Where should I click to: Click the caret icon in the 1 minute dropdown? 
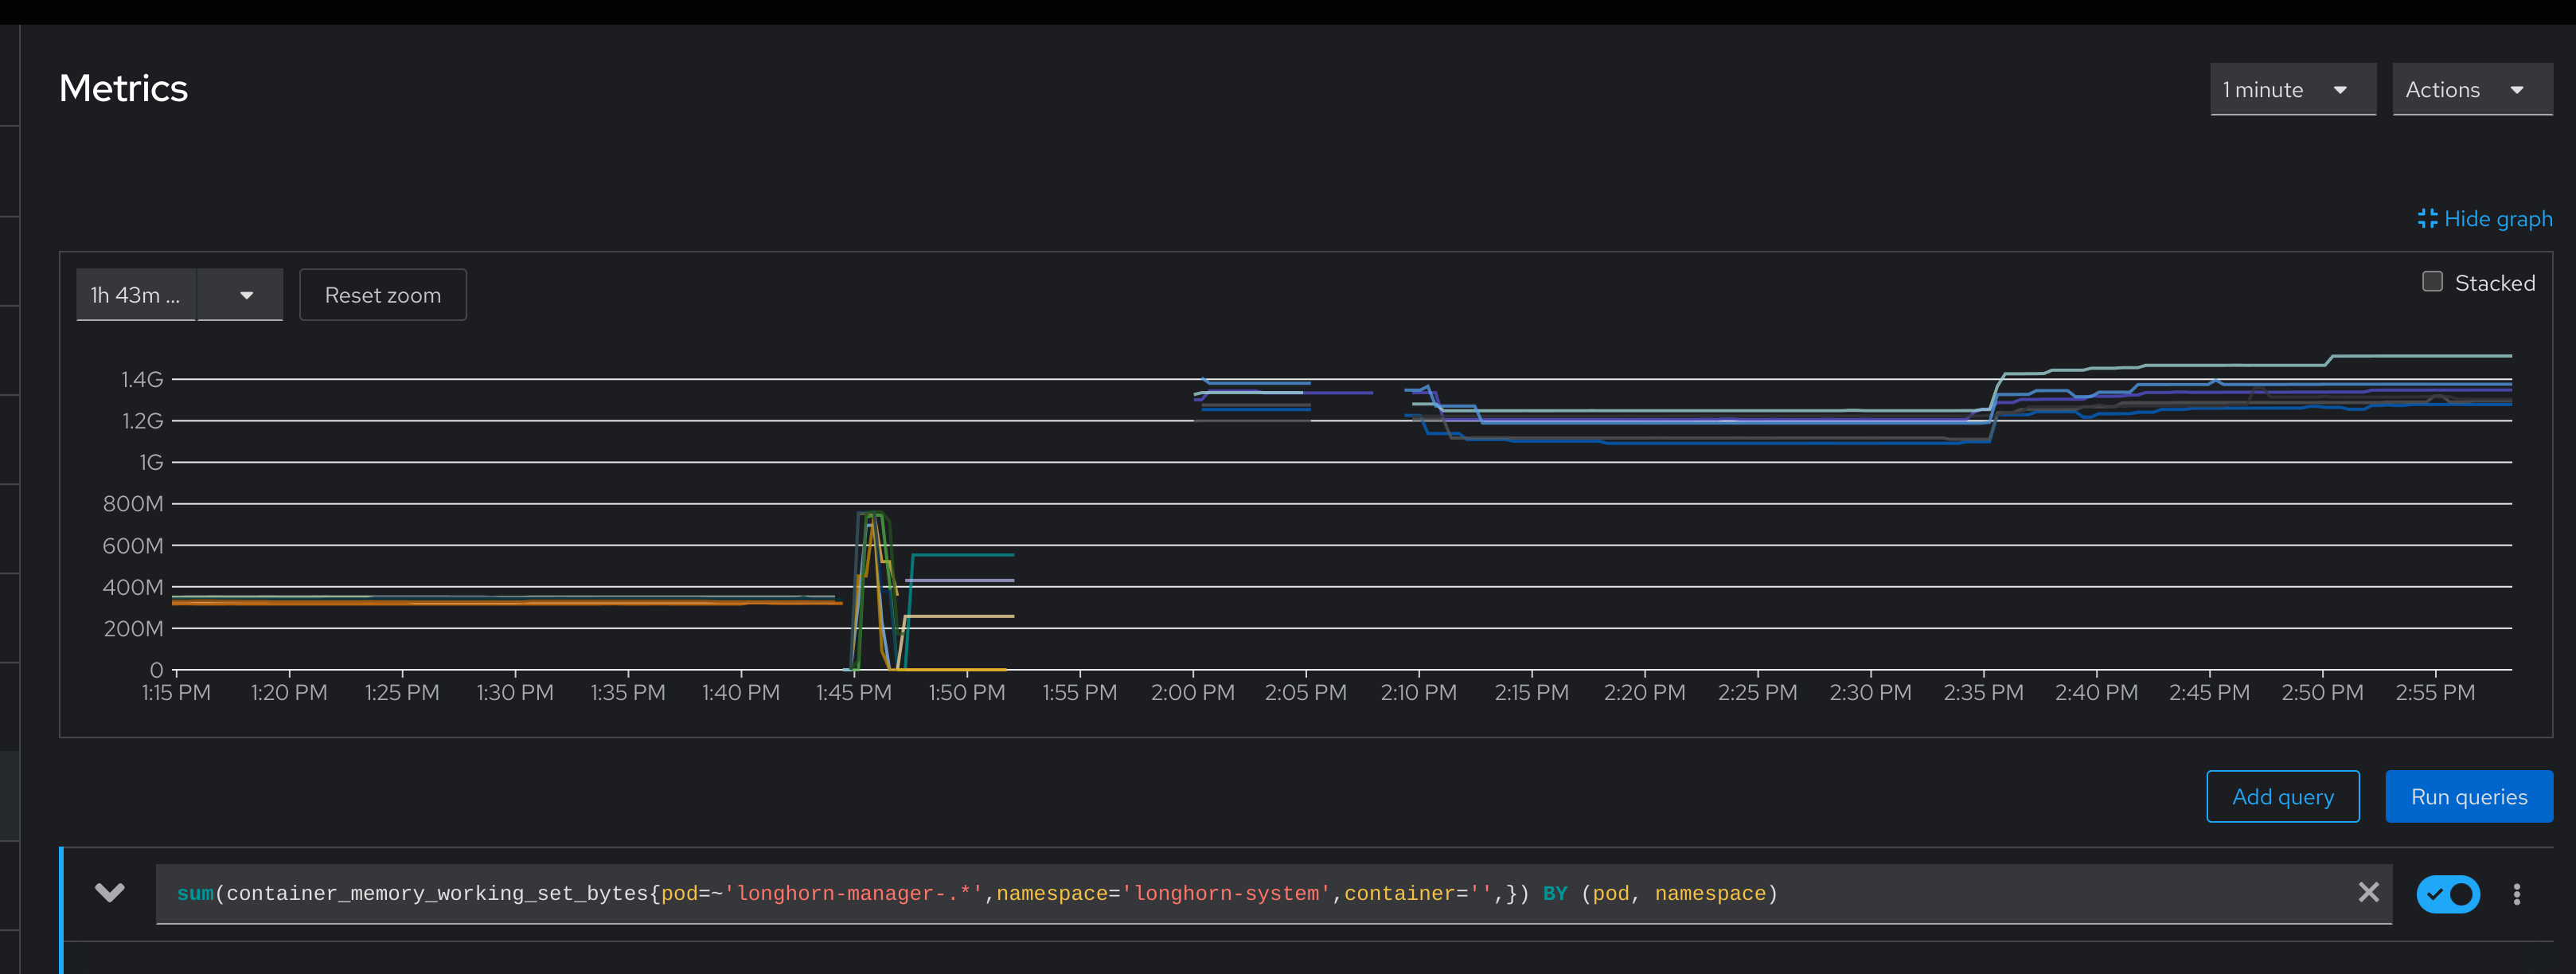(x=2340, y=89)
